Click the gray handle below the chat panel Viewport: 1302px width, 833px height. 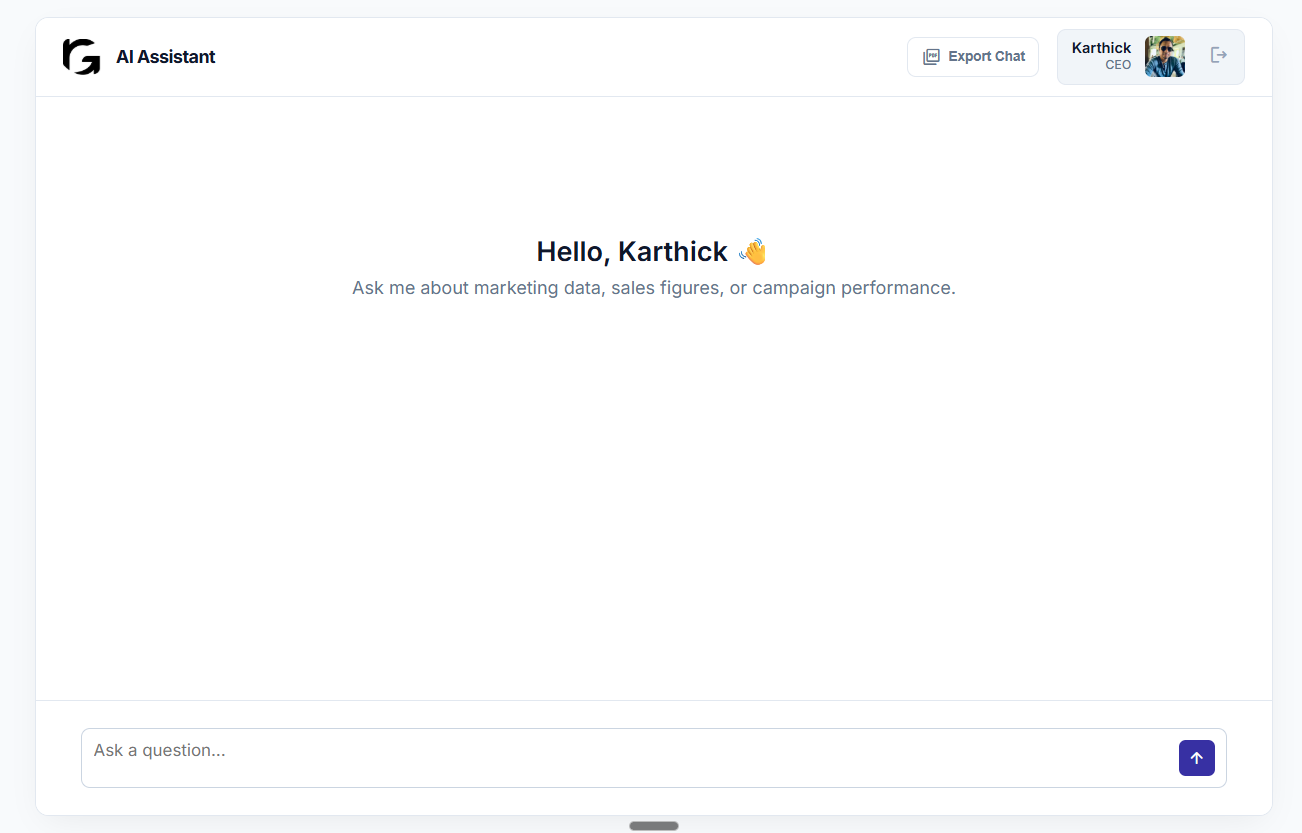653,825
